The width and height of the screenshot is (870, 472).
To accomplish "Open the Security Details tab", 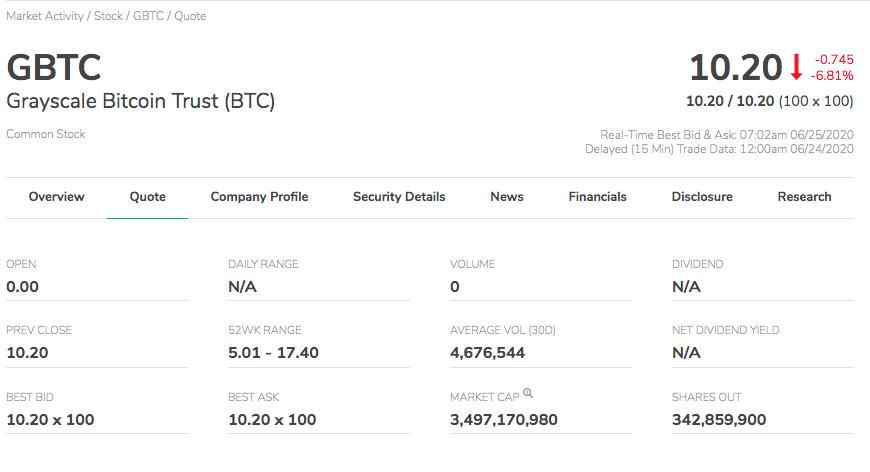I will pyautogui.click(x=399, y=197).
